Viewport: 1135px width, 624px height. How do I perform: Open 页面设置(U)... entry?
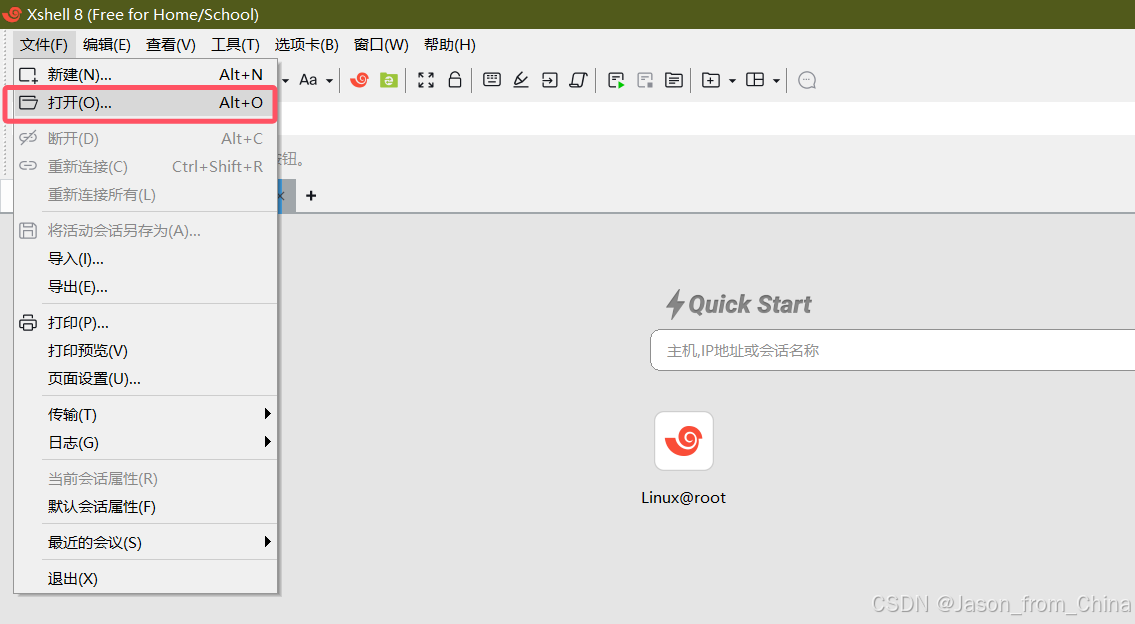click(145, 379)
